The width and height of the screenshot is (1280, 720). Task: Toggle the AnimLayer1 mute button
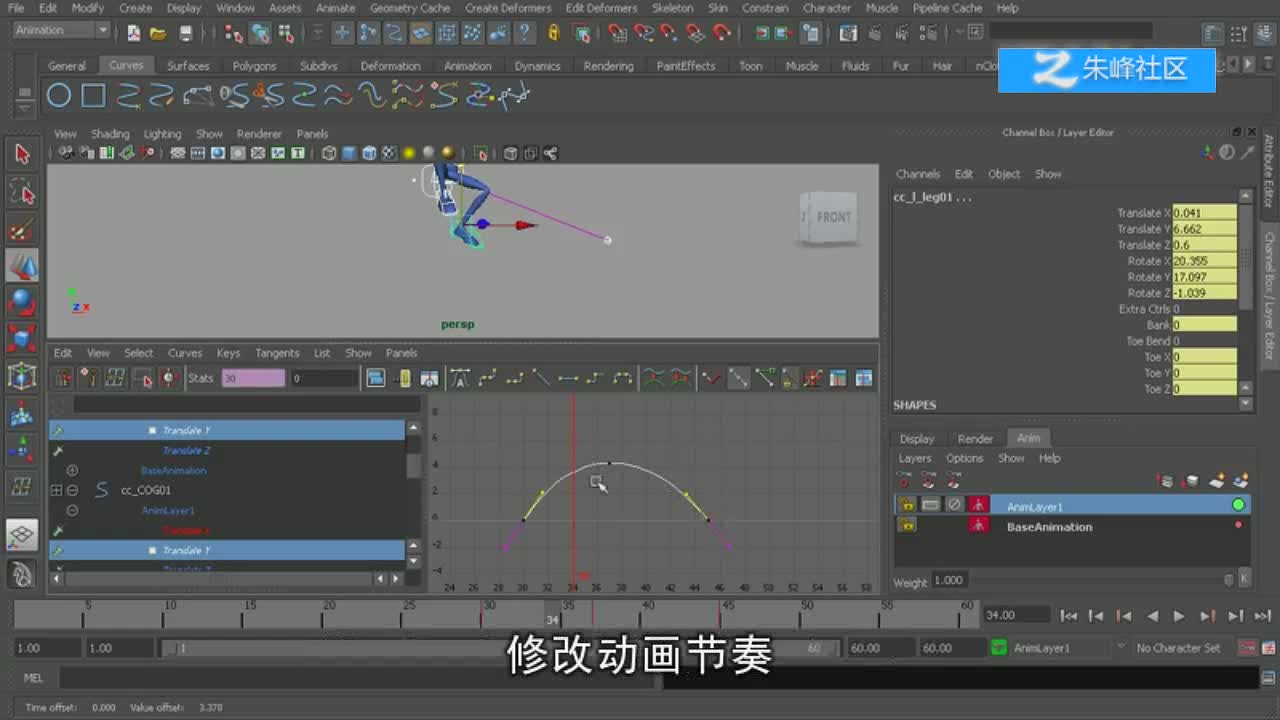954,505
